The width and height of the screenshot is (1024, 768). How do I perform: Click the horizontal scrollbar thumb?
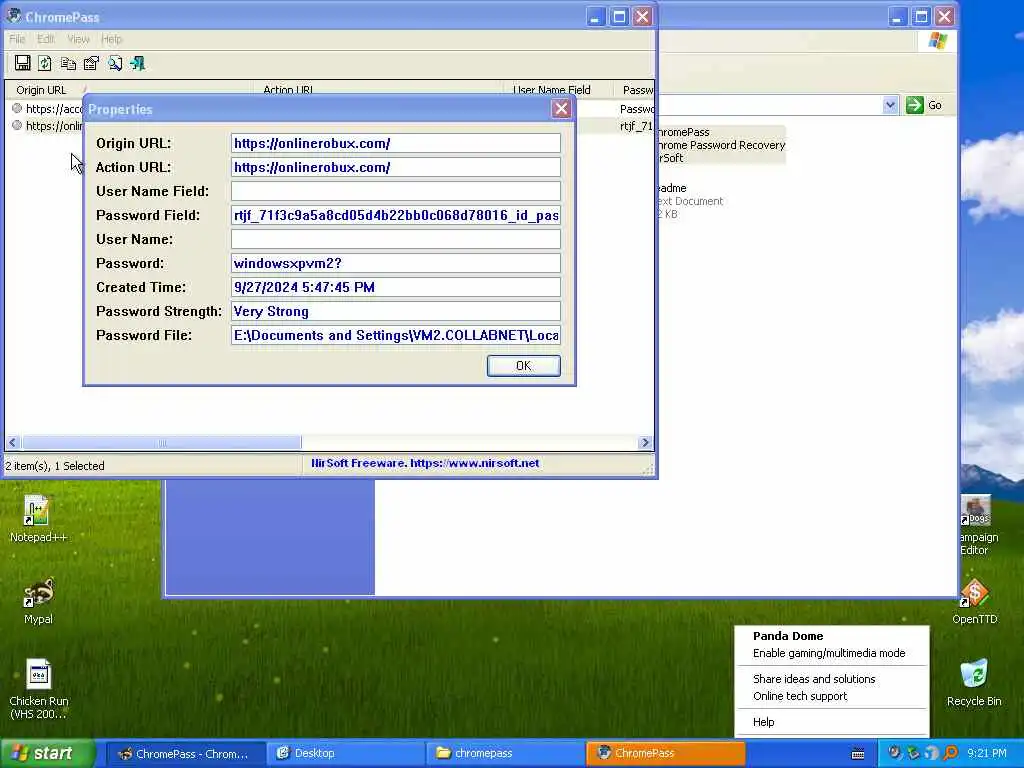(161, 443)
